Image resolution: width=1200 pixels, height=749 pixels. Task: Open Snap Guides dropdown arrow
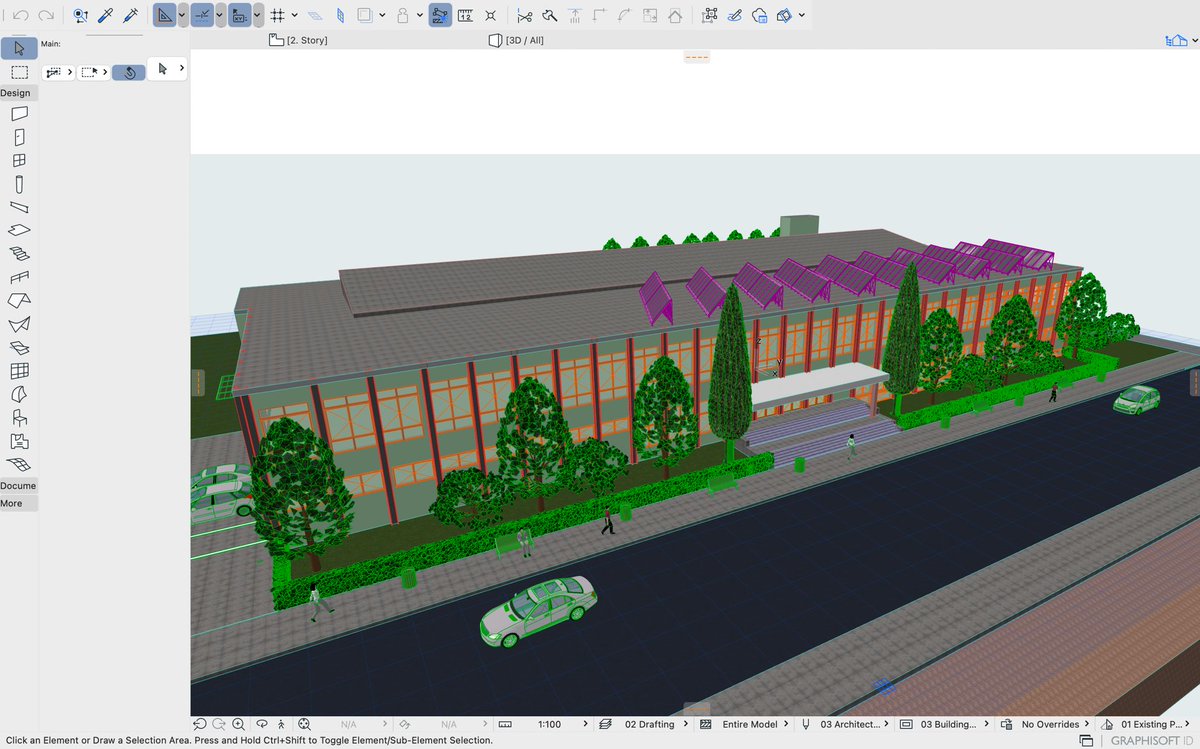point(220,16)
